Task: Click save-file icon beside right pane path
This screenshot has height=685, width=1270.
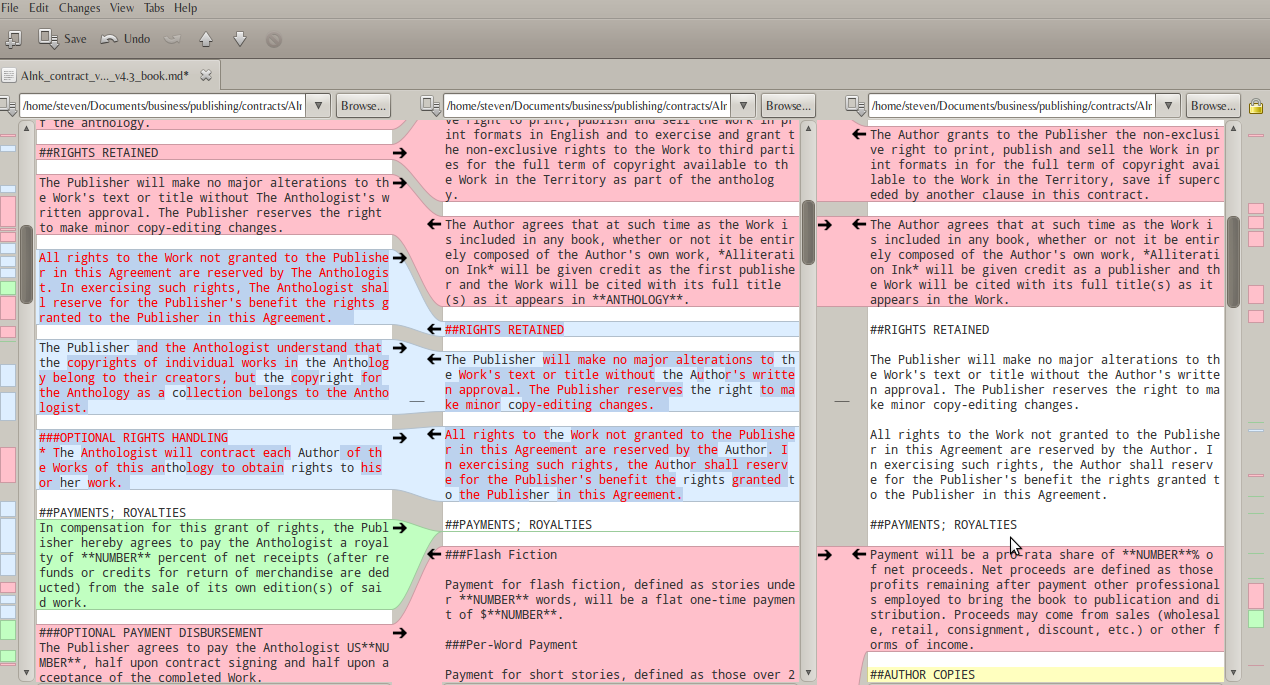Action: 855,105
